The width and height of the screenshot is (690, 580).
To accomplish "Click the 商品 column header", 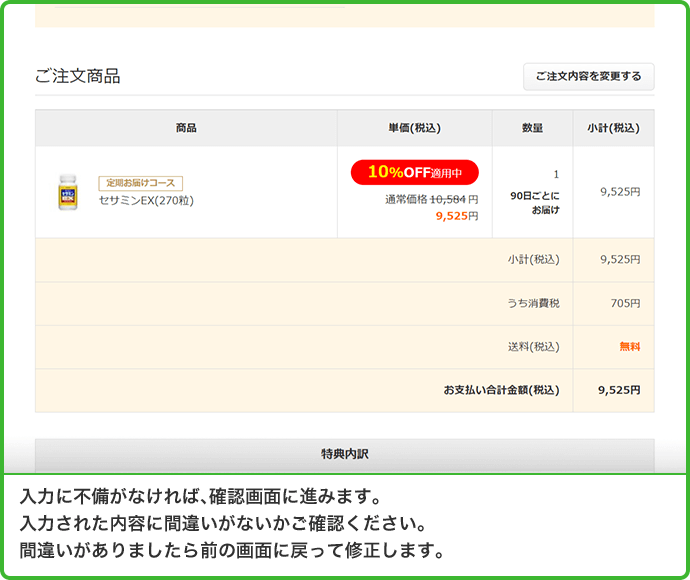I will 186,128.
